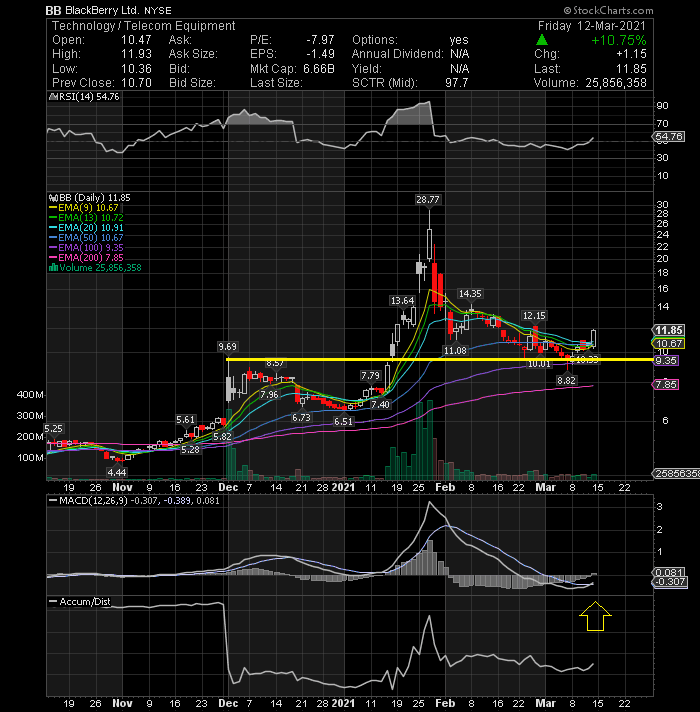700x712 pixels.
Task: Click the volume bars icon in legend
Action: [53, 268]
